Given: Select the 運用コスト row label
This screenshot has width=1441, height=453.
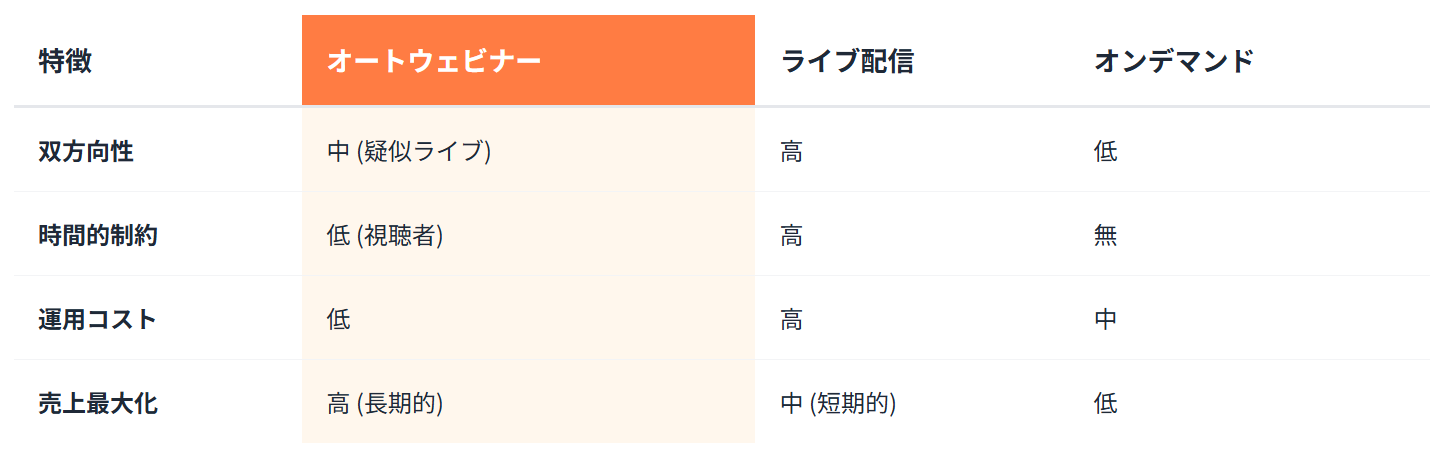Looking at the screenshot, I should pos(98,320).
